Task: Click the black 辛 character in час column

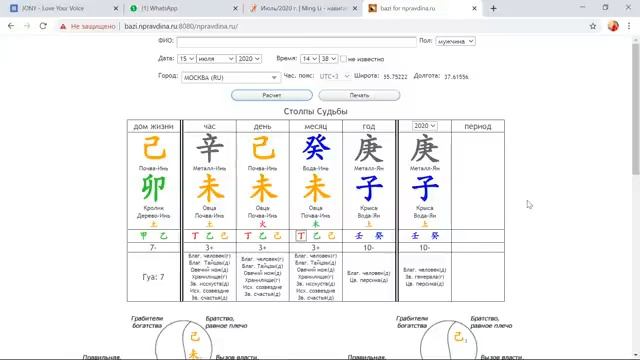Action: (210, 148)
